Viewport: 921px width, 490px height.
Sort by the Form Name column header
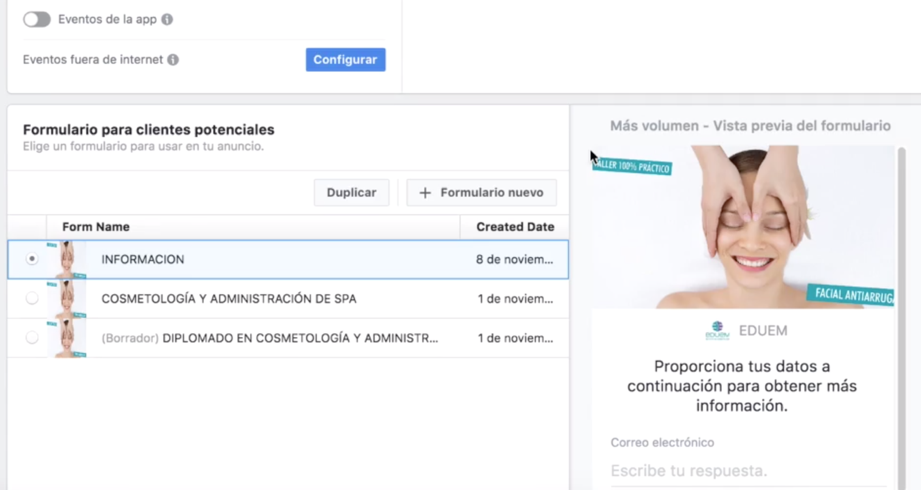(96, 227)
